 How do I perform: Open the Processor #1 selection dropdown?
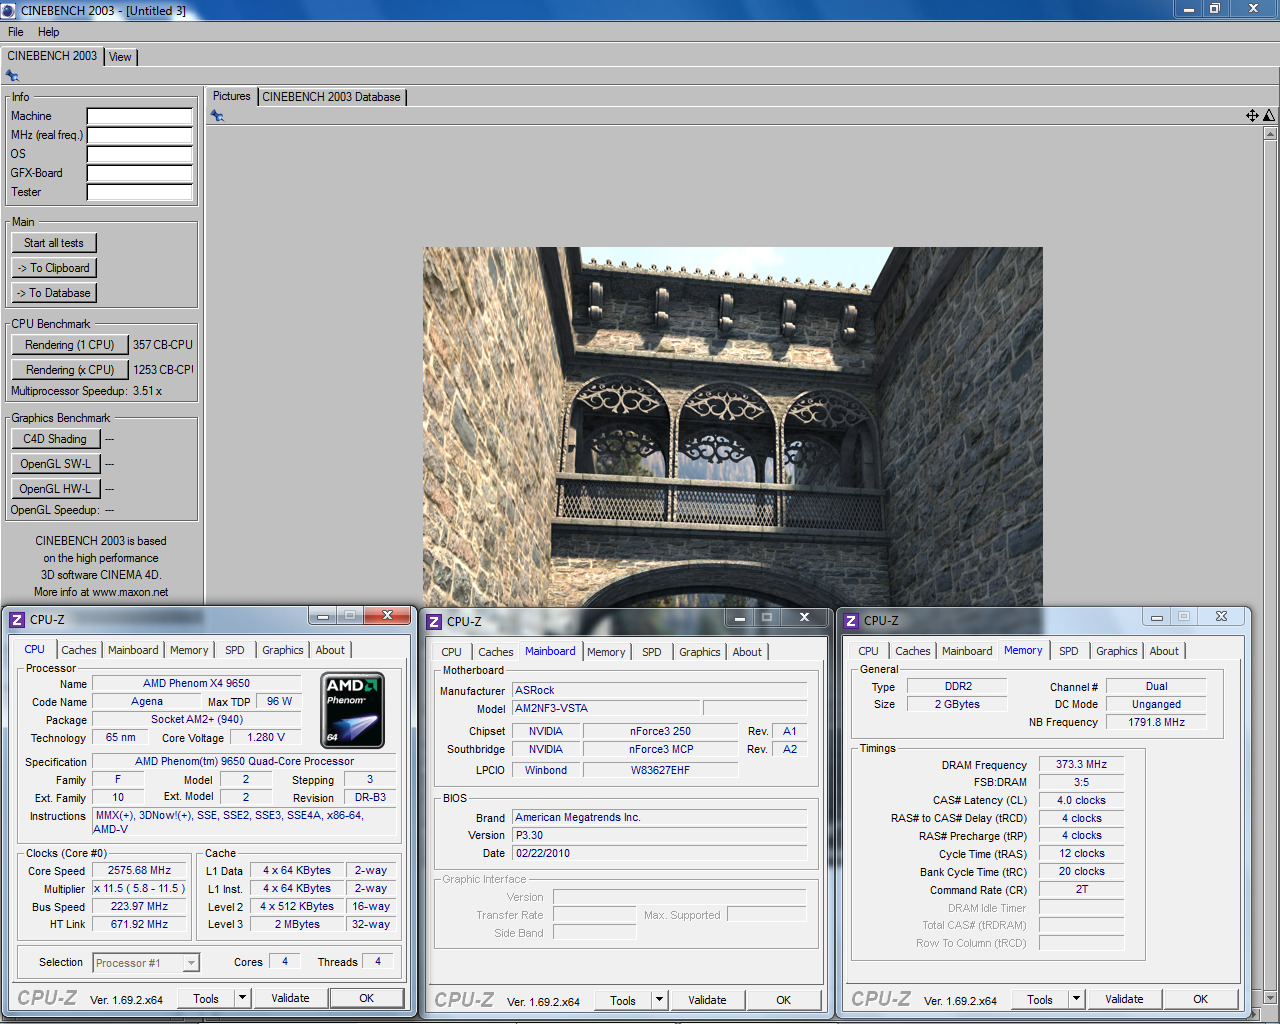191,963
